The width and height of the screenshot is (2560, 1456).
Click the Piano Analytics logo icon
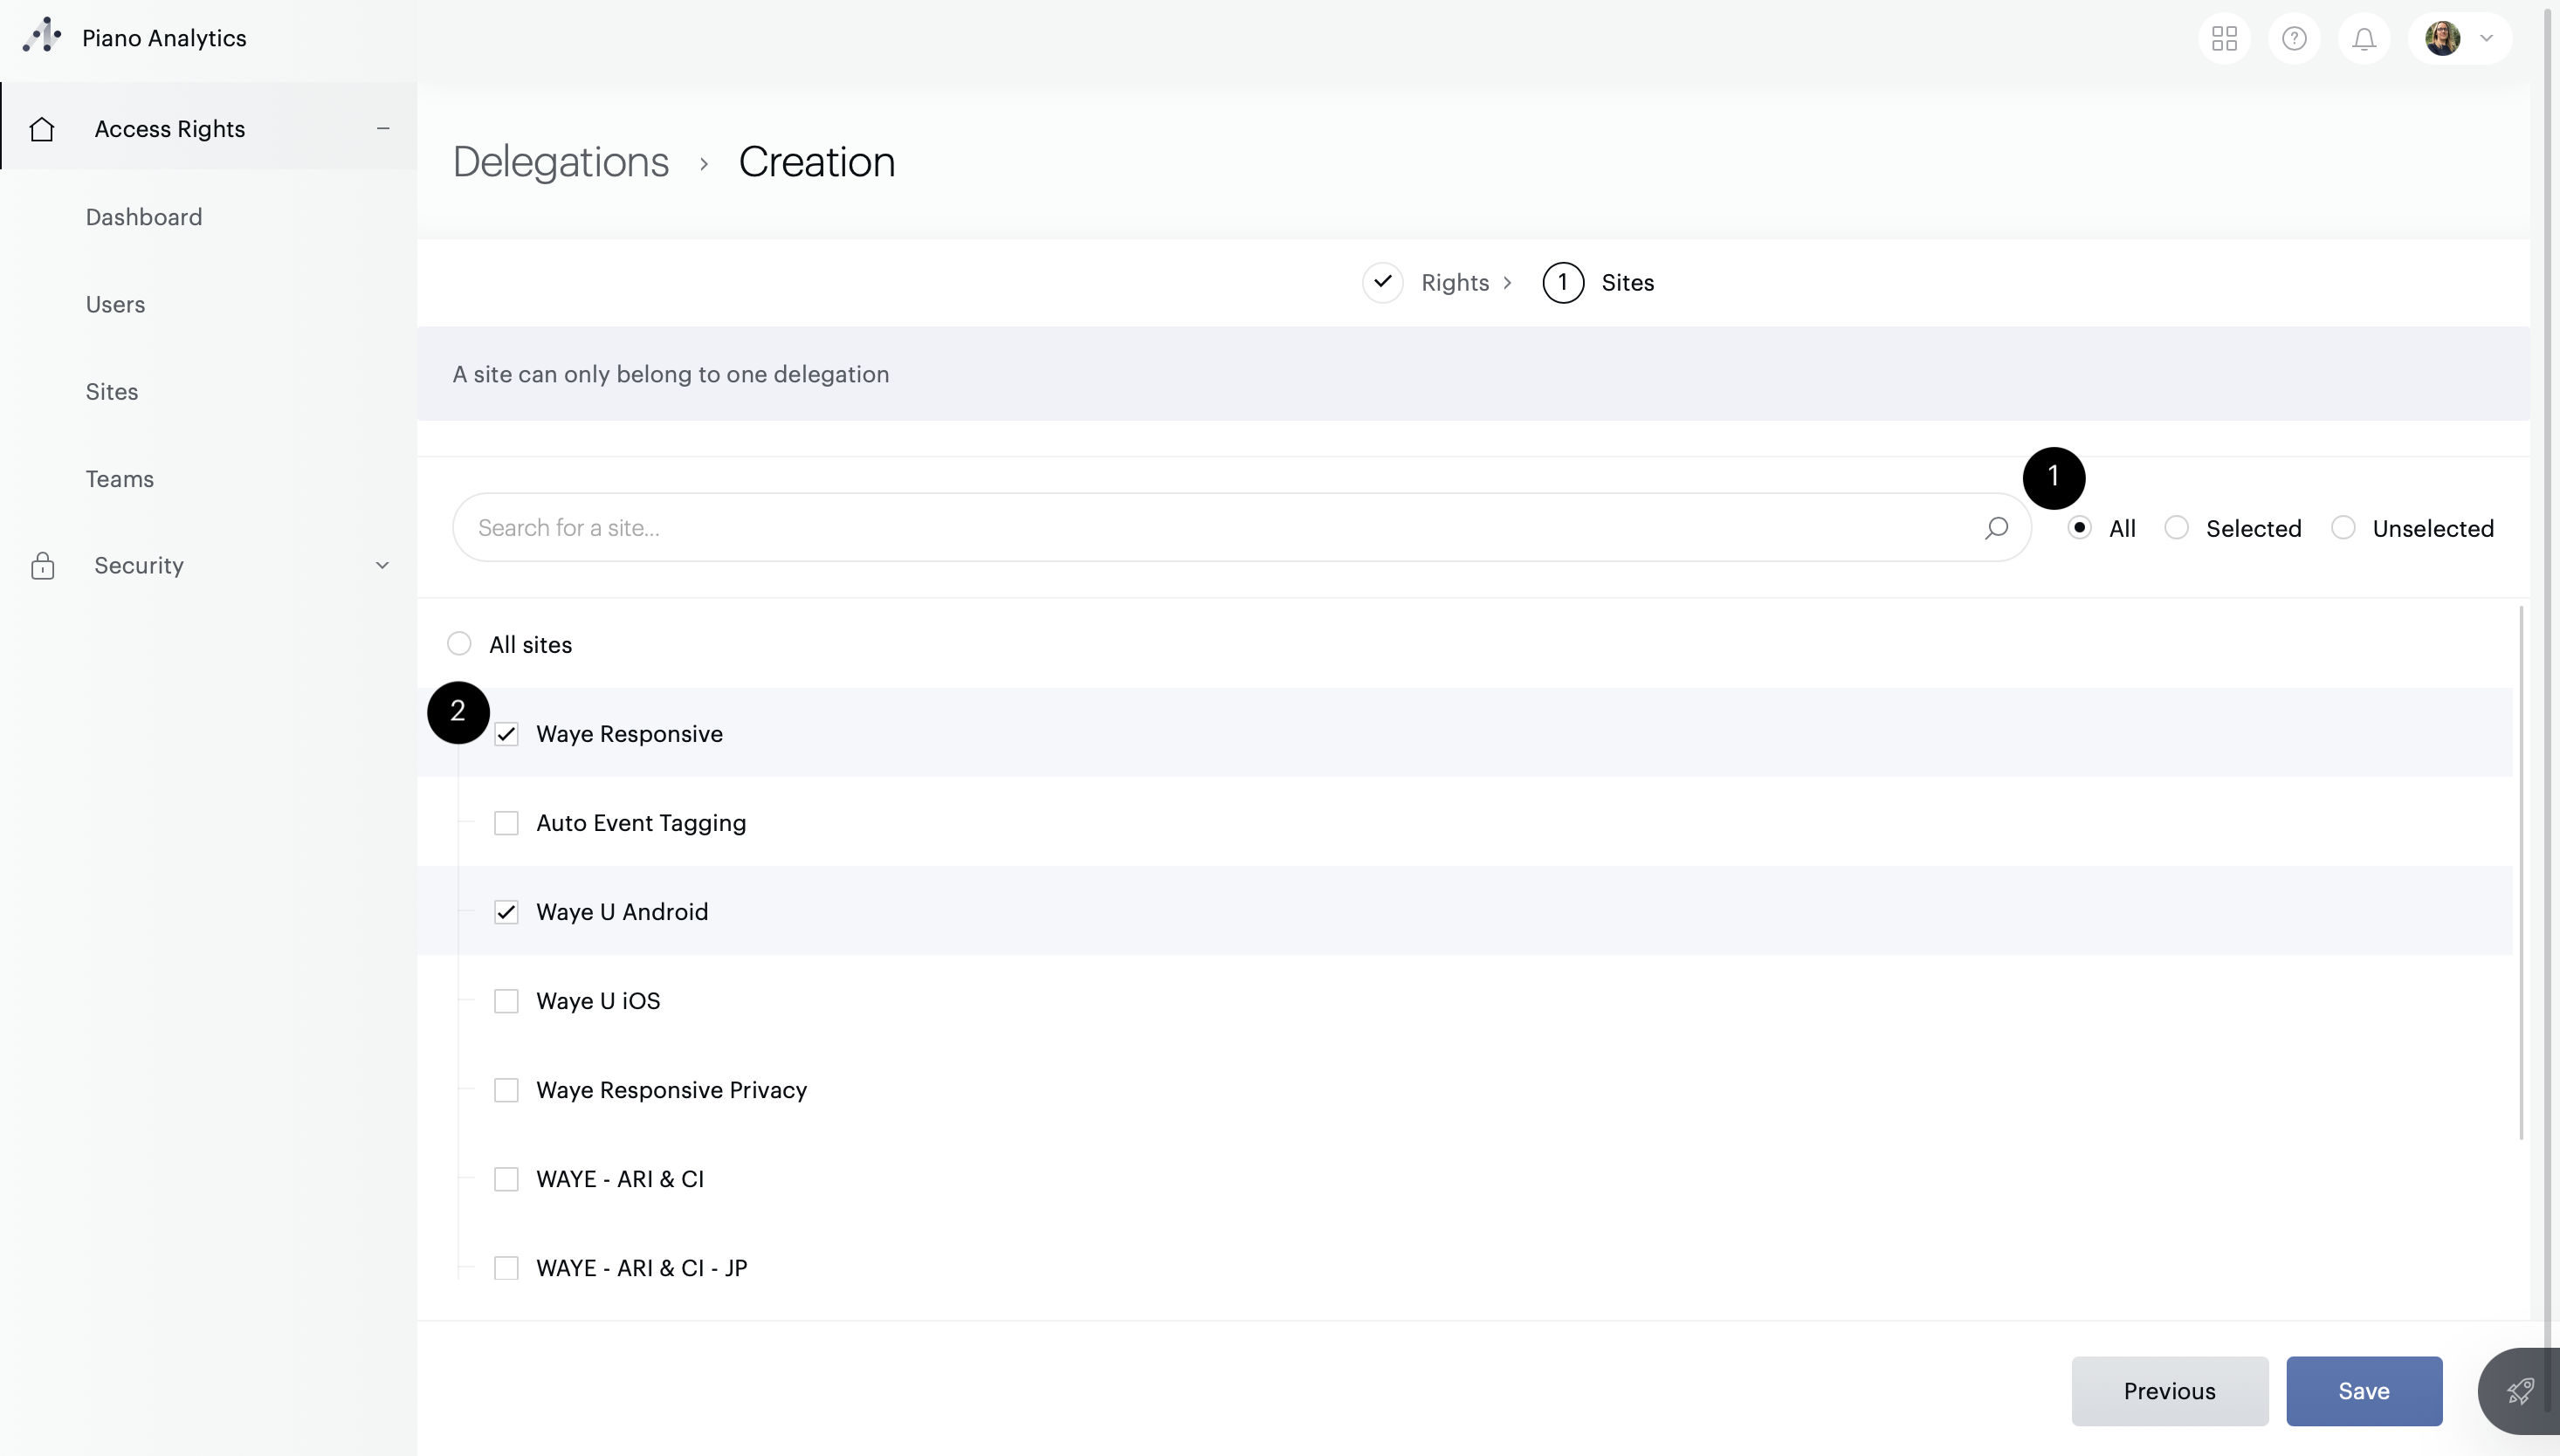click(x=42, y=37)
